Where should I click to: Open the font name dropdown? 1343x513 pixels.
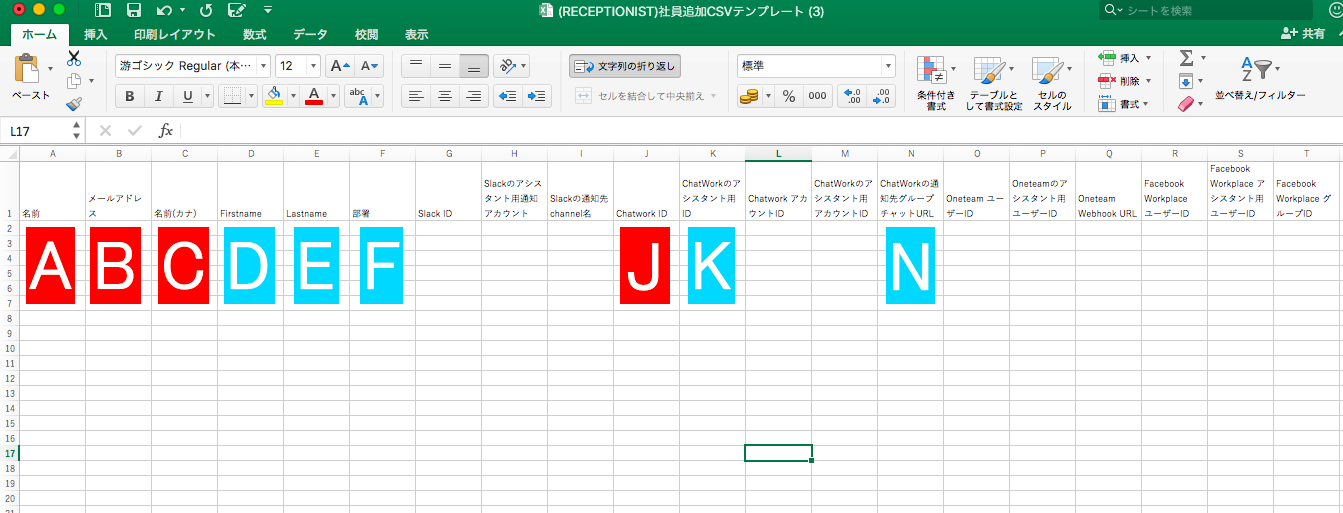pyautogui.click(x=263, y=66)
